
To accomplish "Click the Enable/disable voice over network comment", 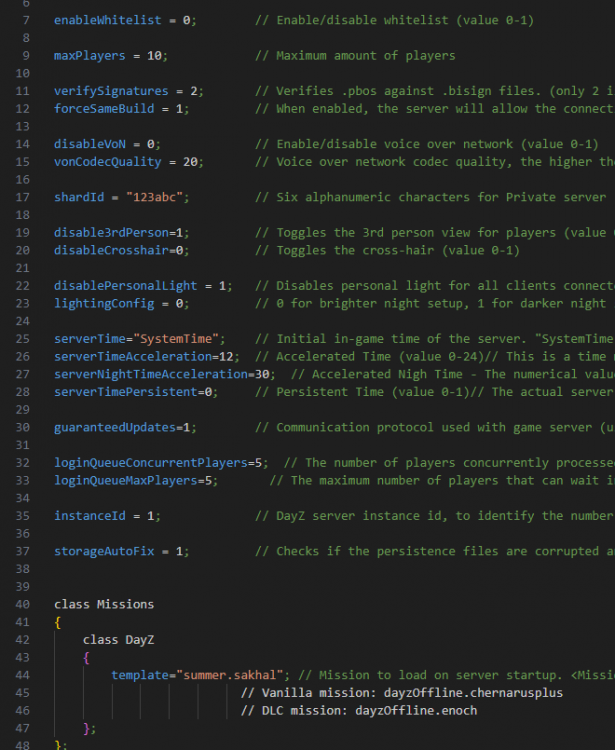I will pyautogui.click(x=427, y=144).
